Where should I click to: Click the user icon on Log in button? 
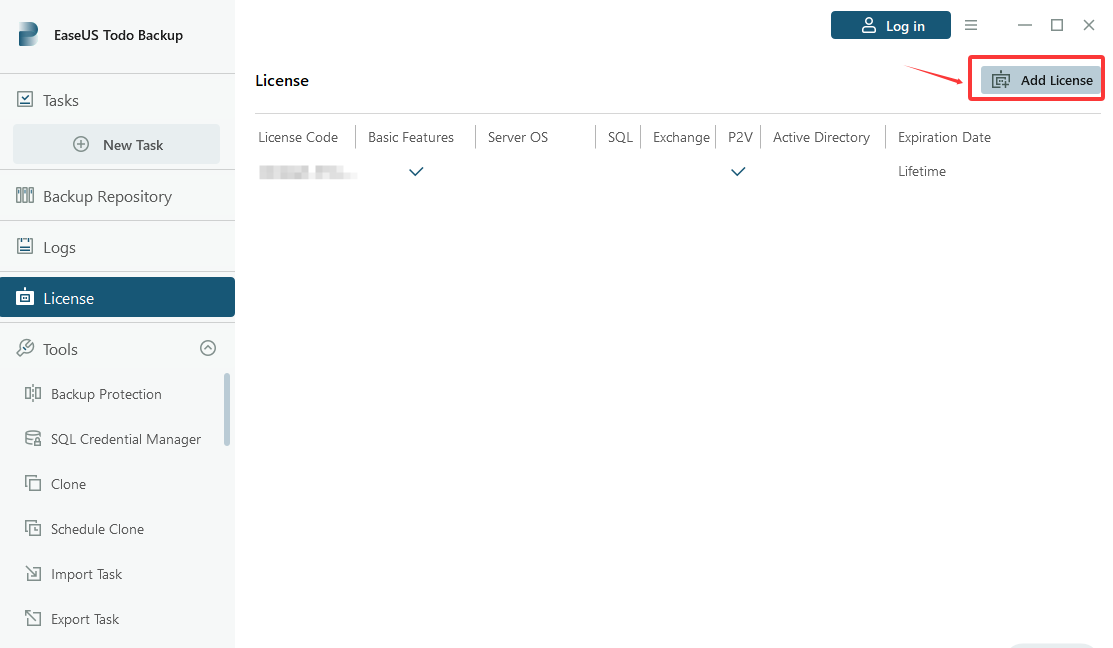(869, 26)
